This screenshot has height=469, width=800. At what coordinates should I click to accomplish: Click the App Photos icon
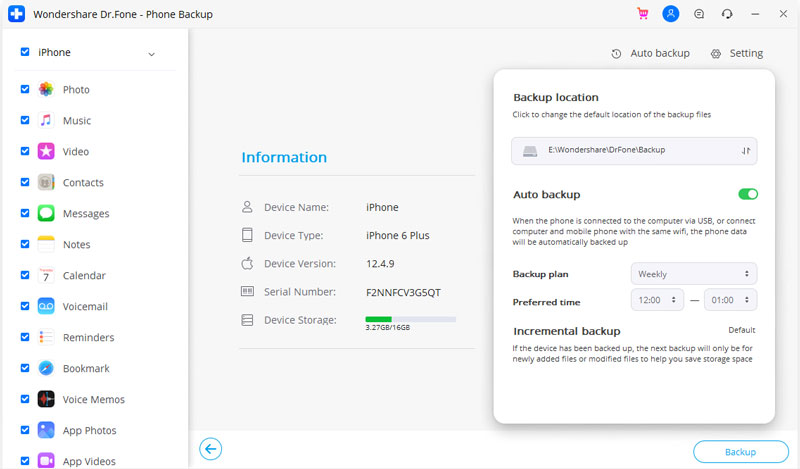click(46, 430)
